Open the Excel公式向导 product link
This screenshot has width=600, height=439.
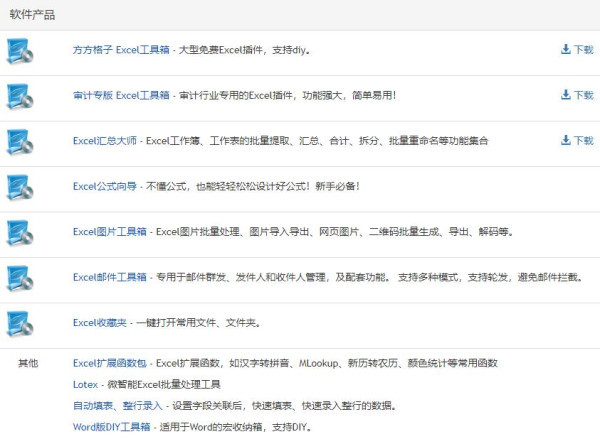(x=105, y=186)
